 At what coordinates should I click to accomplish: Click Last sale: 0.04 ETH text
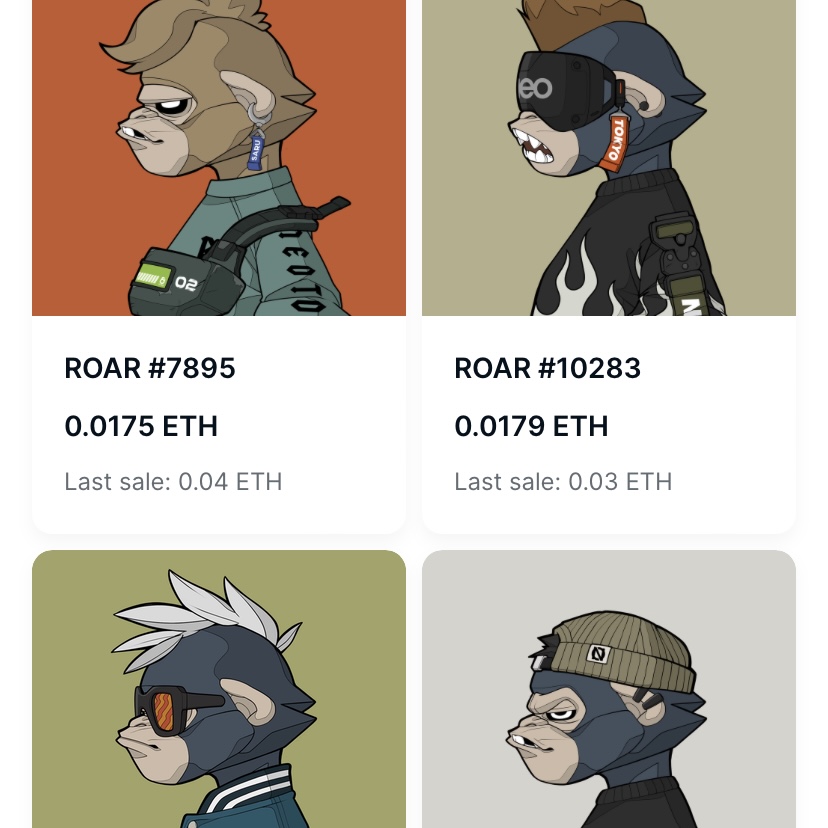tap(173, 482)
